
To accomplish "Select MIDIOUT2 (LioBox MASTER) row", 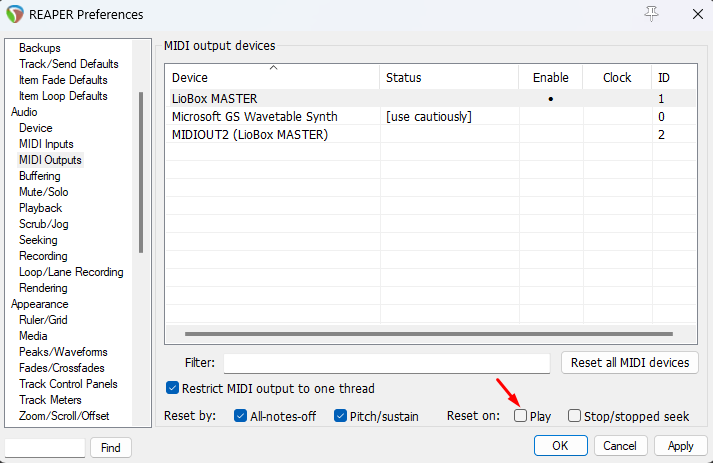I will pyautogui.click(x=431, y=135).
